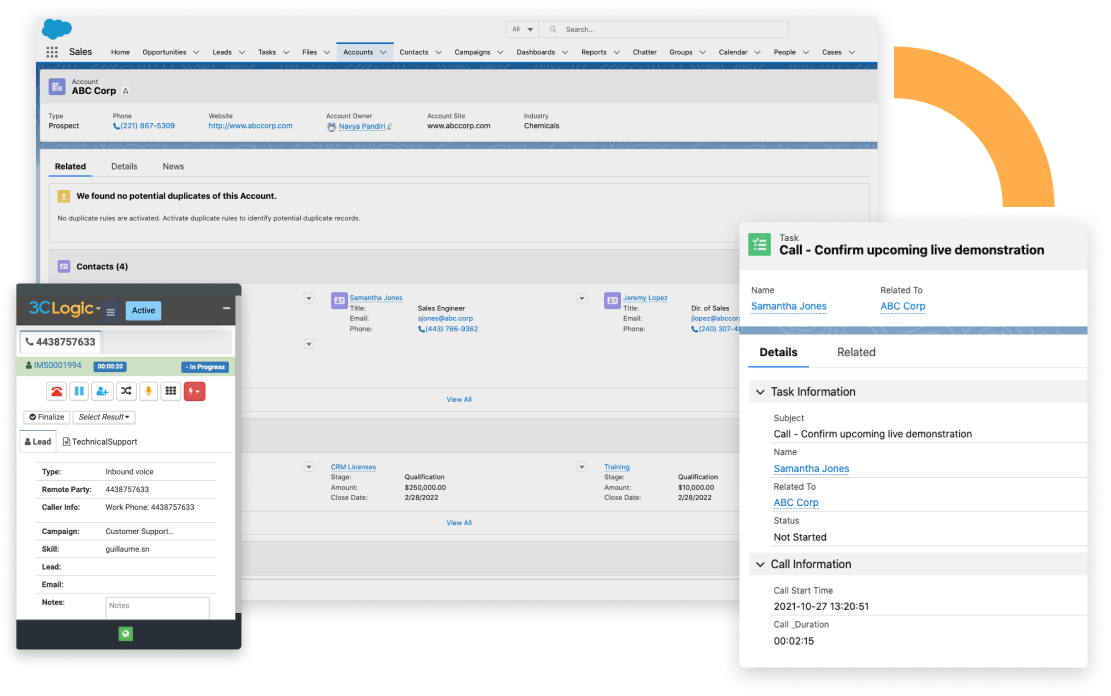Click the green globe icon in 3CLogic footer
1111x696 pixels.
[125, 634]
